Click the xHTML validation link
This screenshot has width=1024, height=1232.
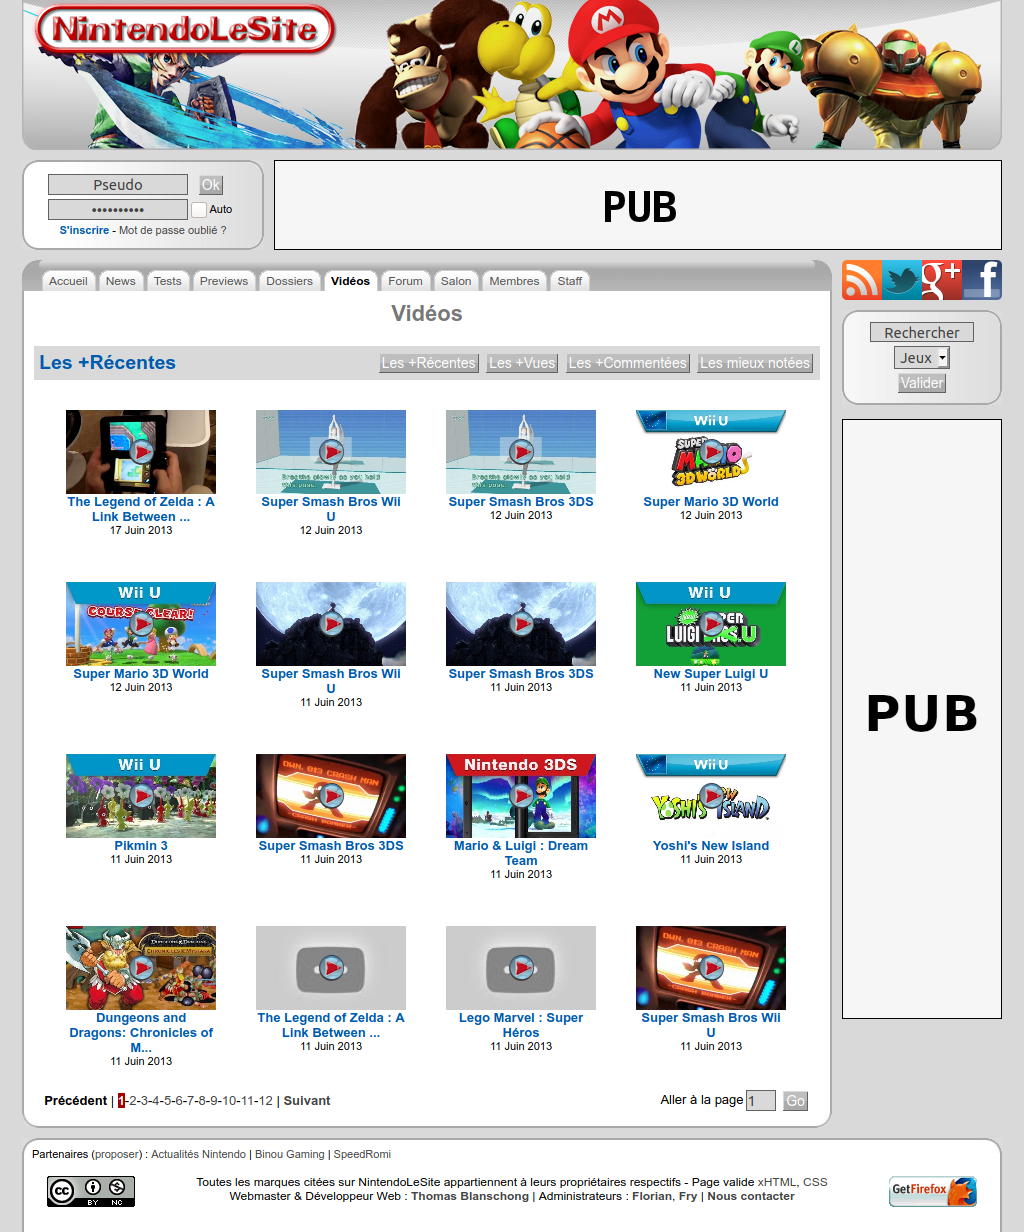pyautogui.click(x=777, y=1182)
